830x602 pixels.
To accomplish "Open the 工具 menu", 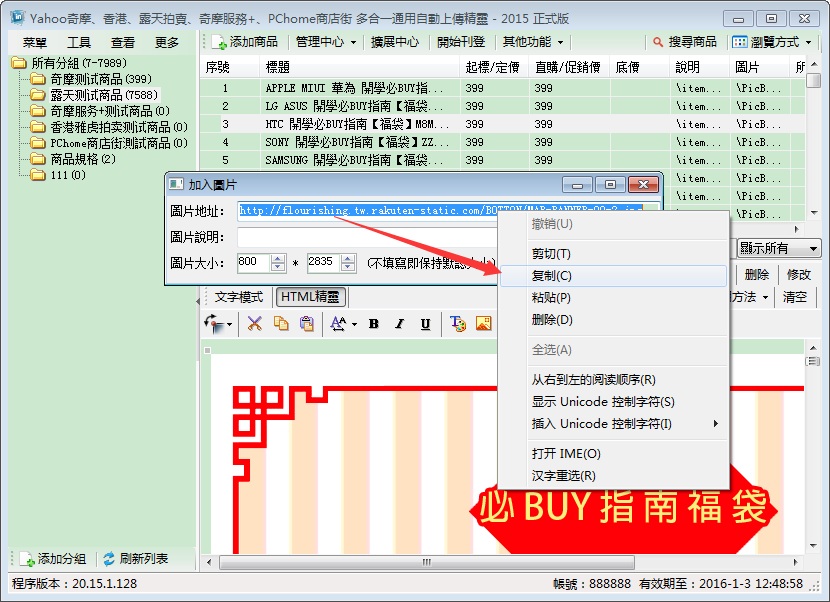I will click(79, 42).
